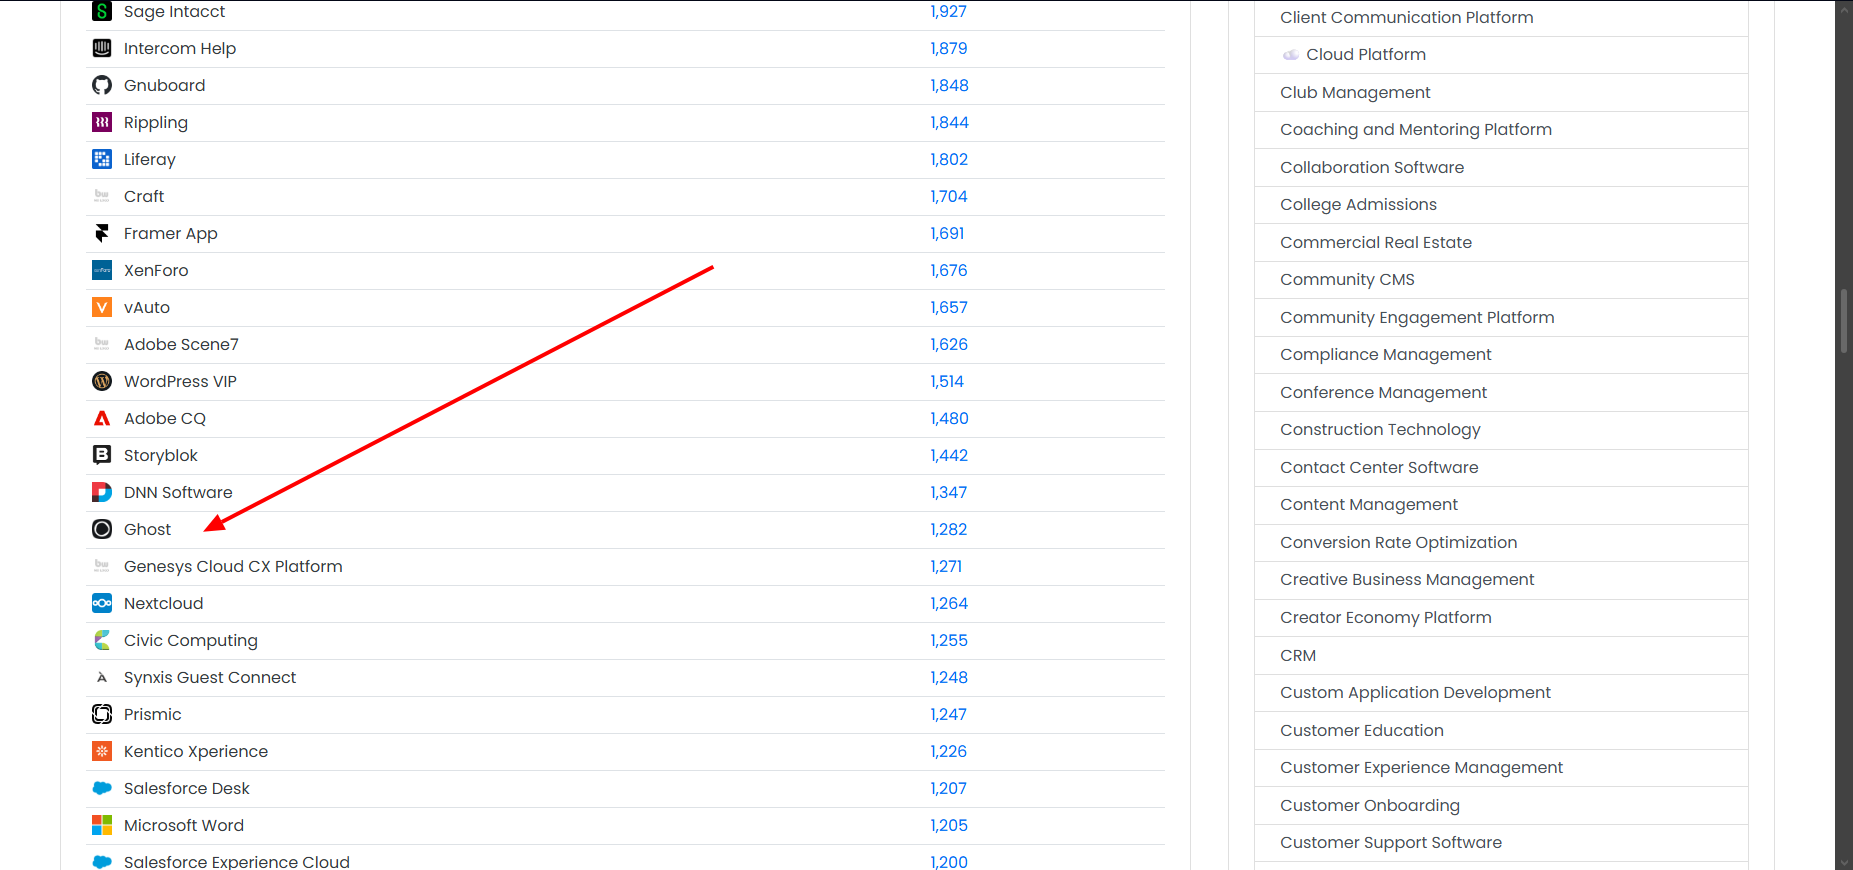Viewport: 1853px width, 870px height.
Task: Click the Liferay logo icon
Action: click(x=102, y=159)
